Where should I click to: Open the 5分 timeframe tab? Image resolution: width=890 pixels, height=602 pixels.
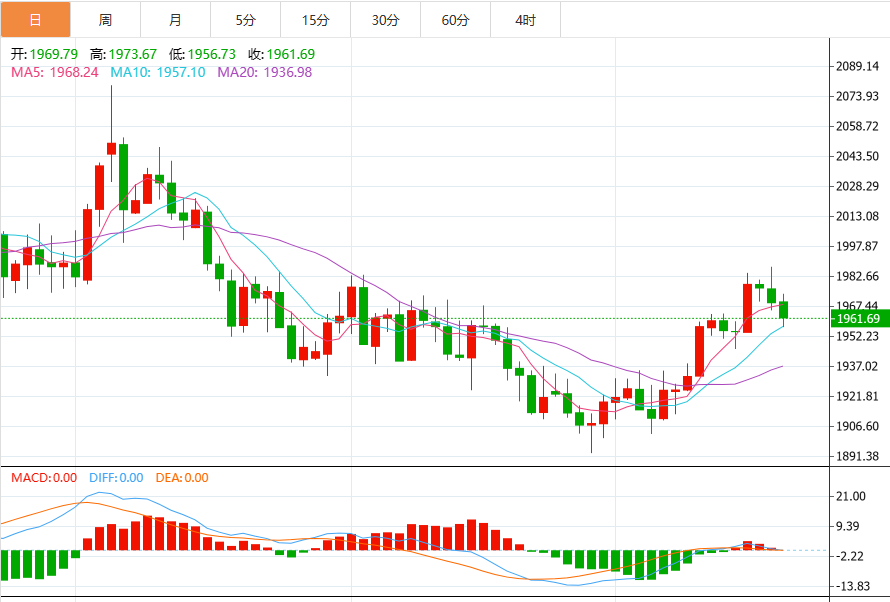[245, 20]
